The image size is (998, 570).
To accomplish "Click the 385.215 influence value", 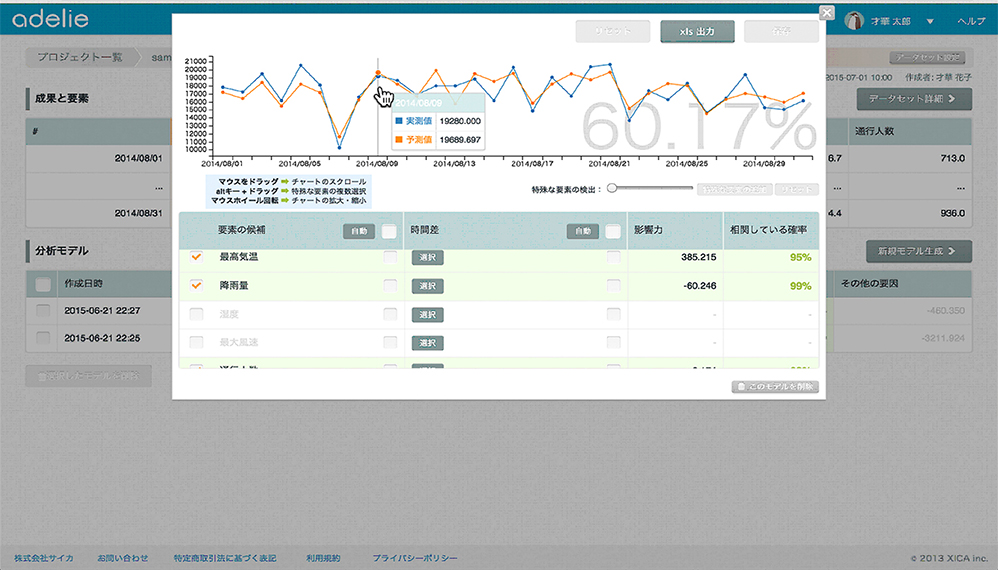I will point(698,257).
